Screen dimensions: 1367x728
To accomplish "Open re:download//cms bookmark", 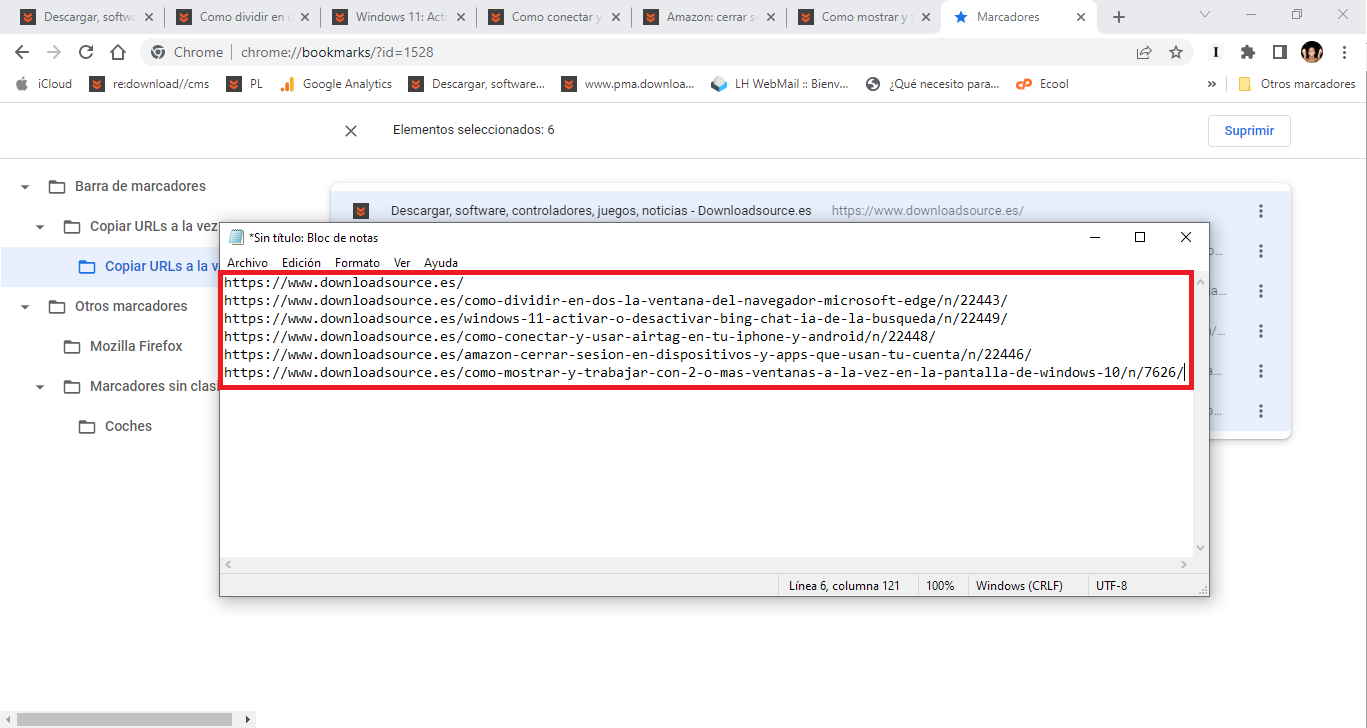I will [x=150, y=84].
